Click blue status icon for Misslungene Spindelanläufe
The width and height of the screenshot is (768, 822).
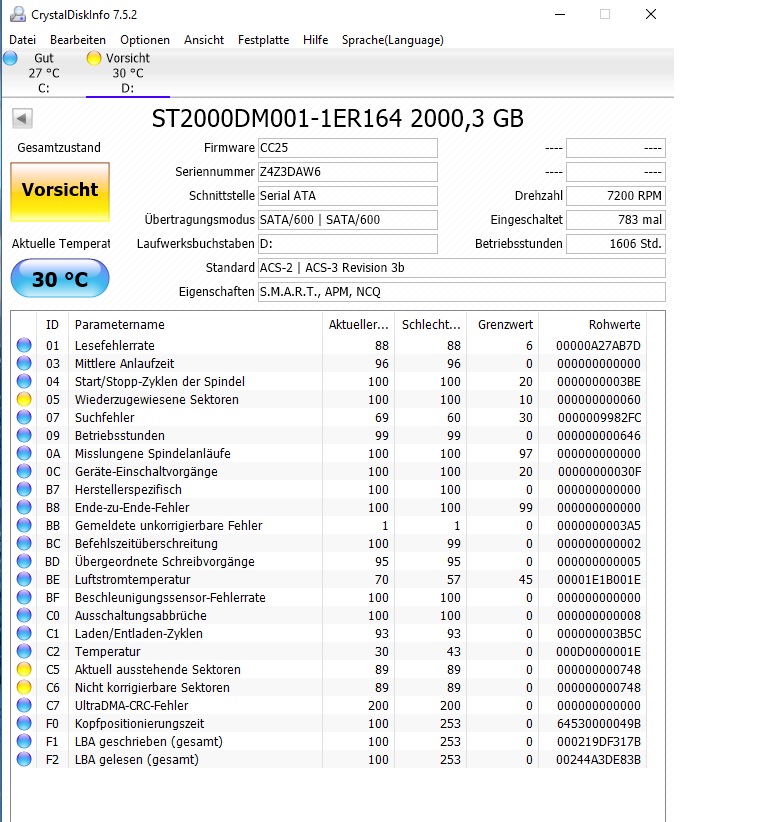click(24, 453)
